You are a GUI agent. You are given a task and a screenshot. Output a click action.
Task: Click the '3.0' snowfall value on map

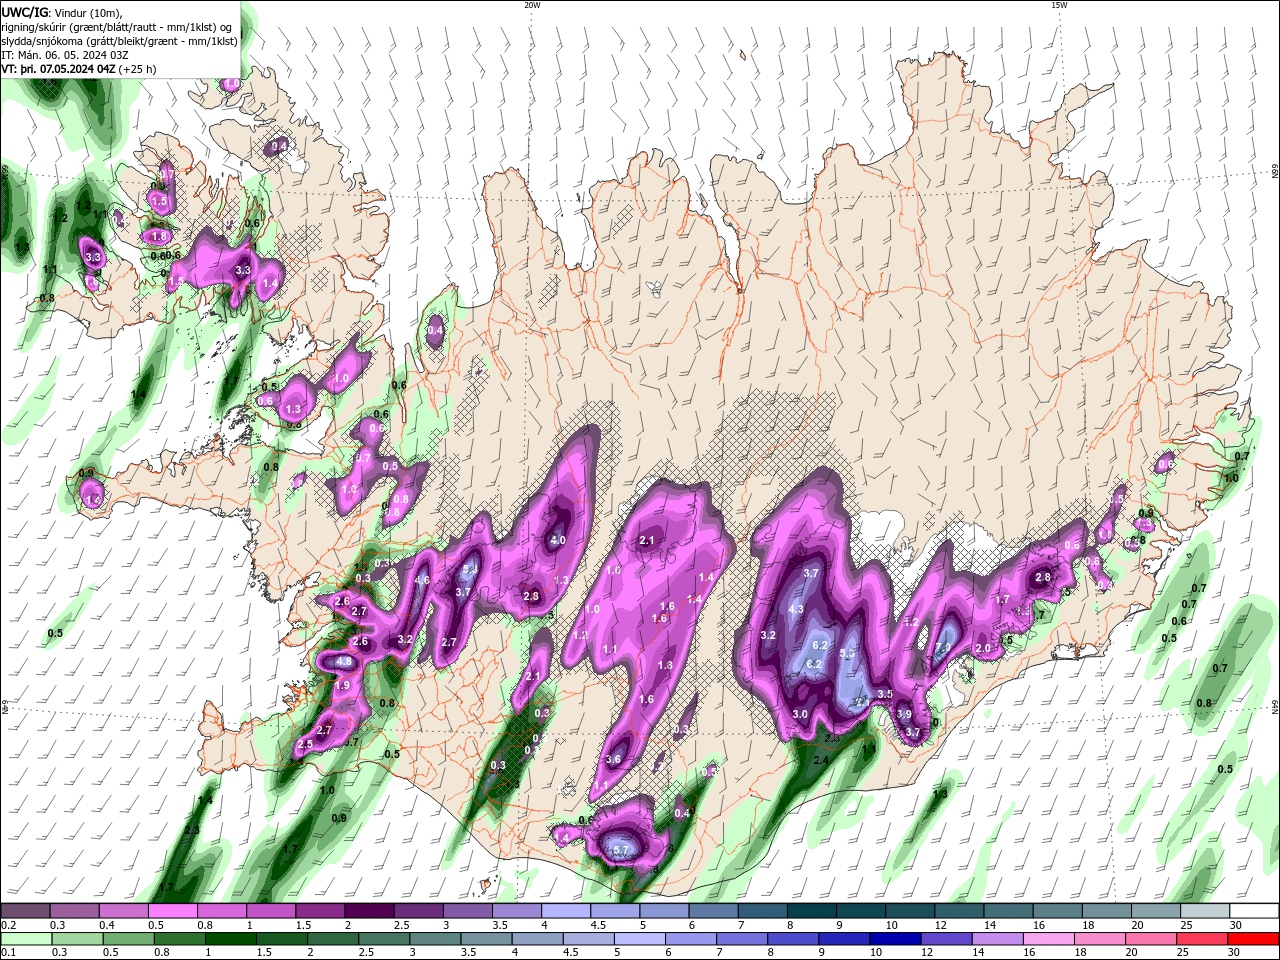(799, 714)
